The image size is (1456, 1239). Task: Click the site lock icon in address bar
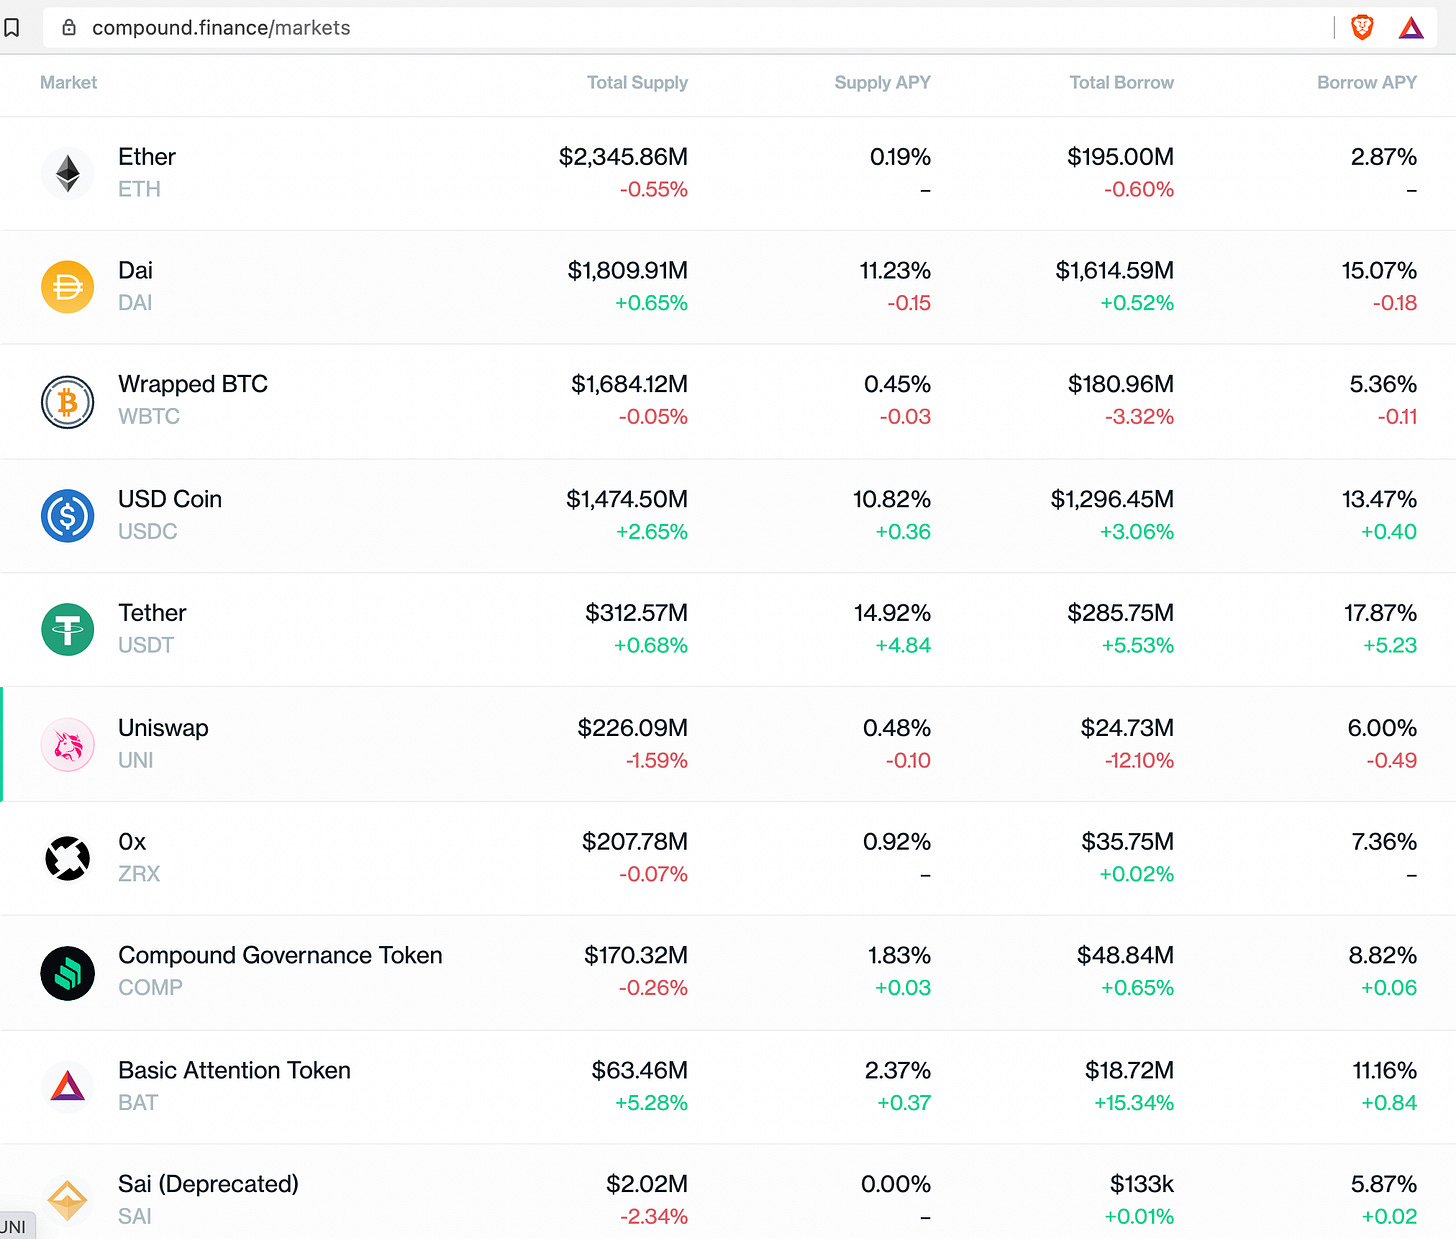69,28
